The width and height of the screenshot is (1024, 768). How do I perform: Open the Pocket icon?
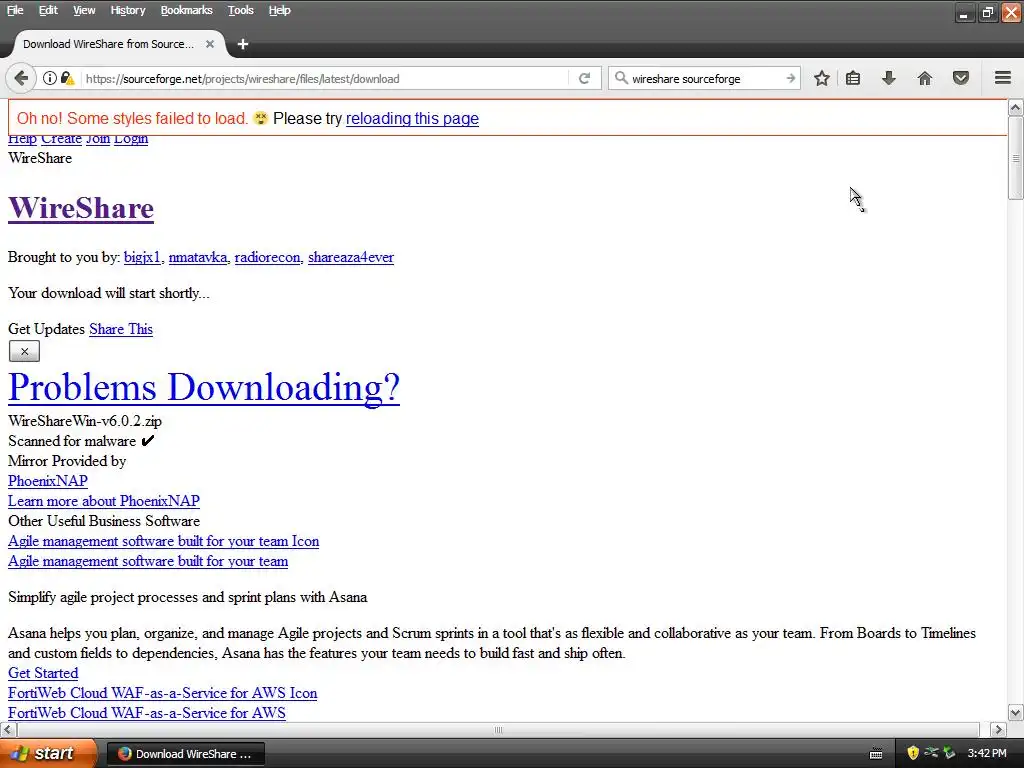961,78
